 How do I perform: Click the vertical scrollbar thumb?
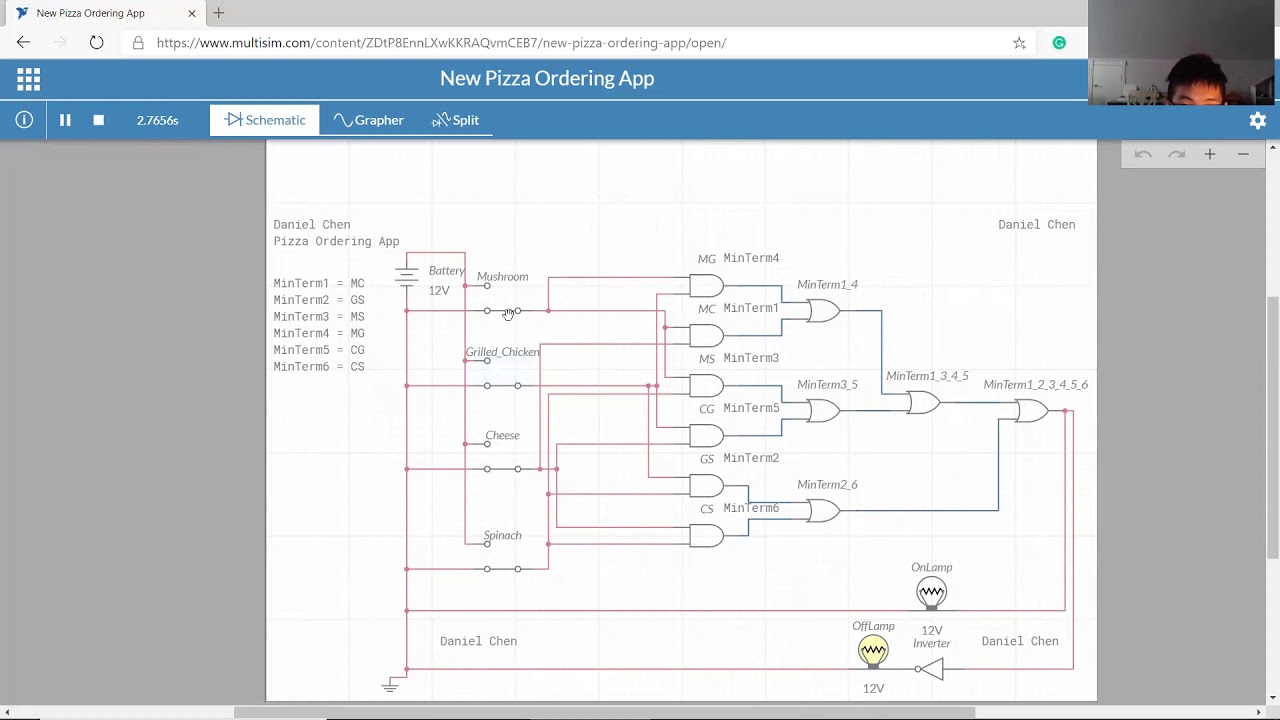[1272, 428]
